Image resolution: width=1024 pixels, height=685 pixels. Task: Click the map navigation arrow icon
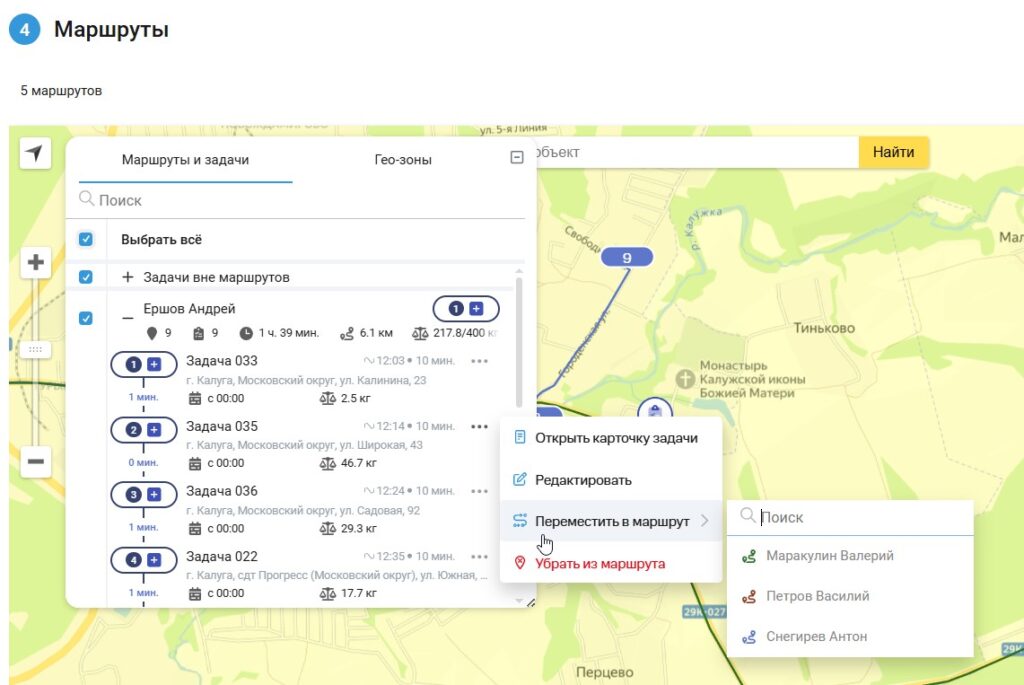coord(35,153)
